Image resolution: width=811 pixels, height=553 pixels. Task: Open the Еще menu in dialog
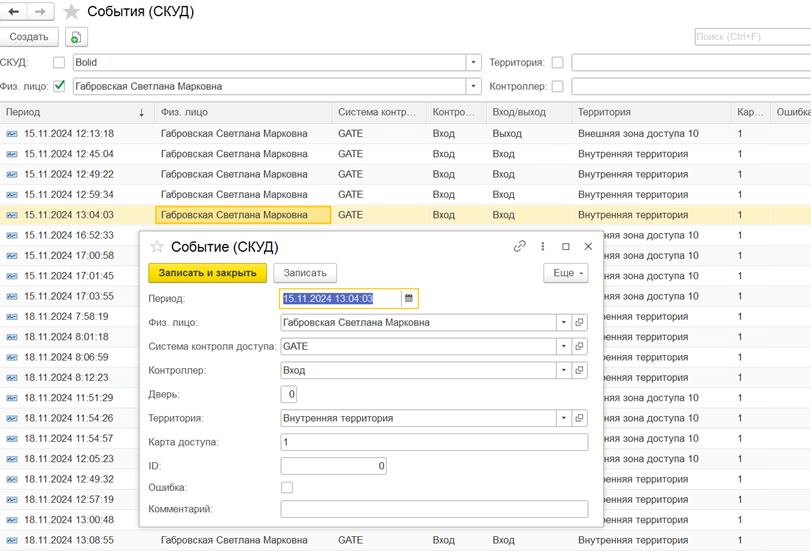click(x=565, y=272)
